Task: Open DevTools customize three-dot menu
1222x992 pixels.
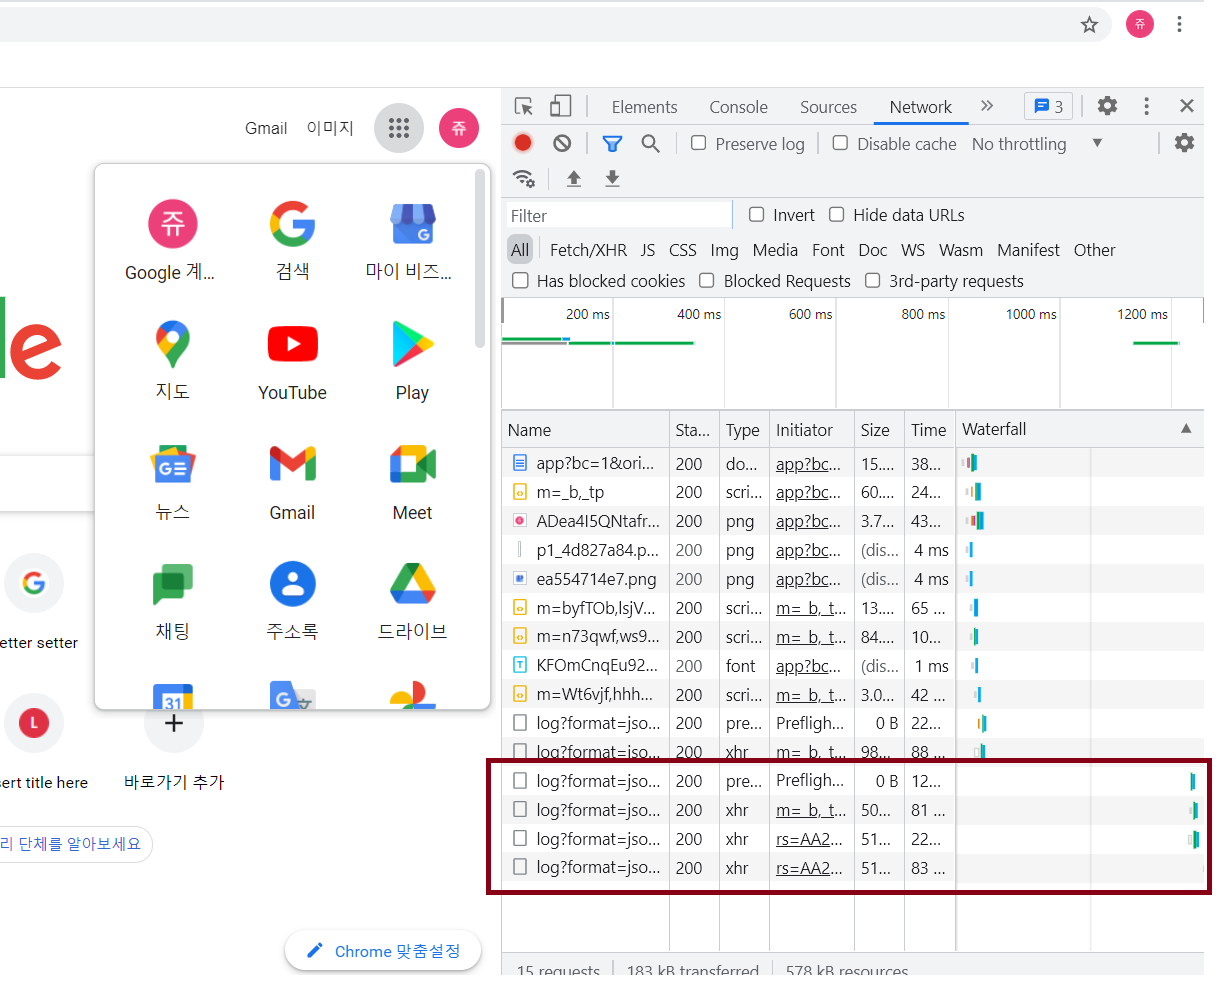Action: click(x=1146, y=105)
